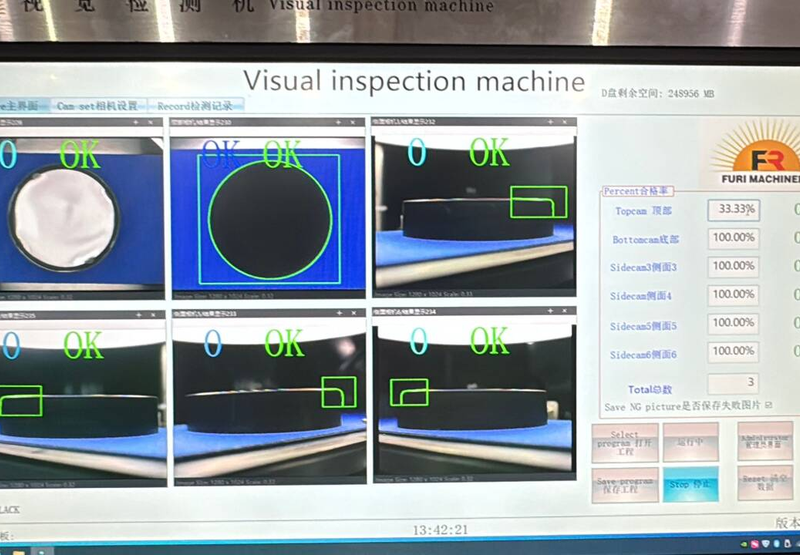
Task: Expand camera window 232 with plus icon
Action: (550, 122)
